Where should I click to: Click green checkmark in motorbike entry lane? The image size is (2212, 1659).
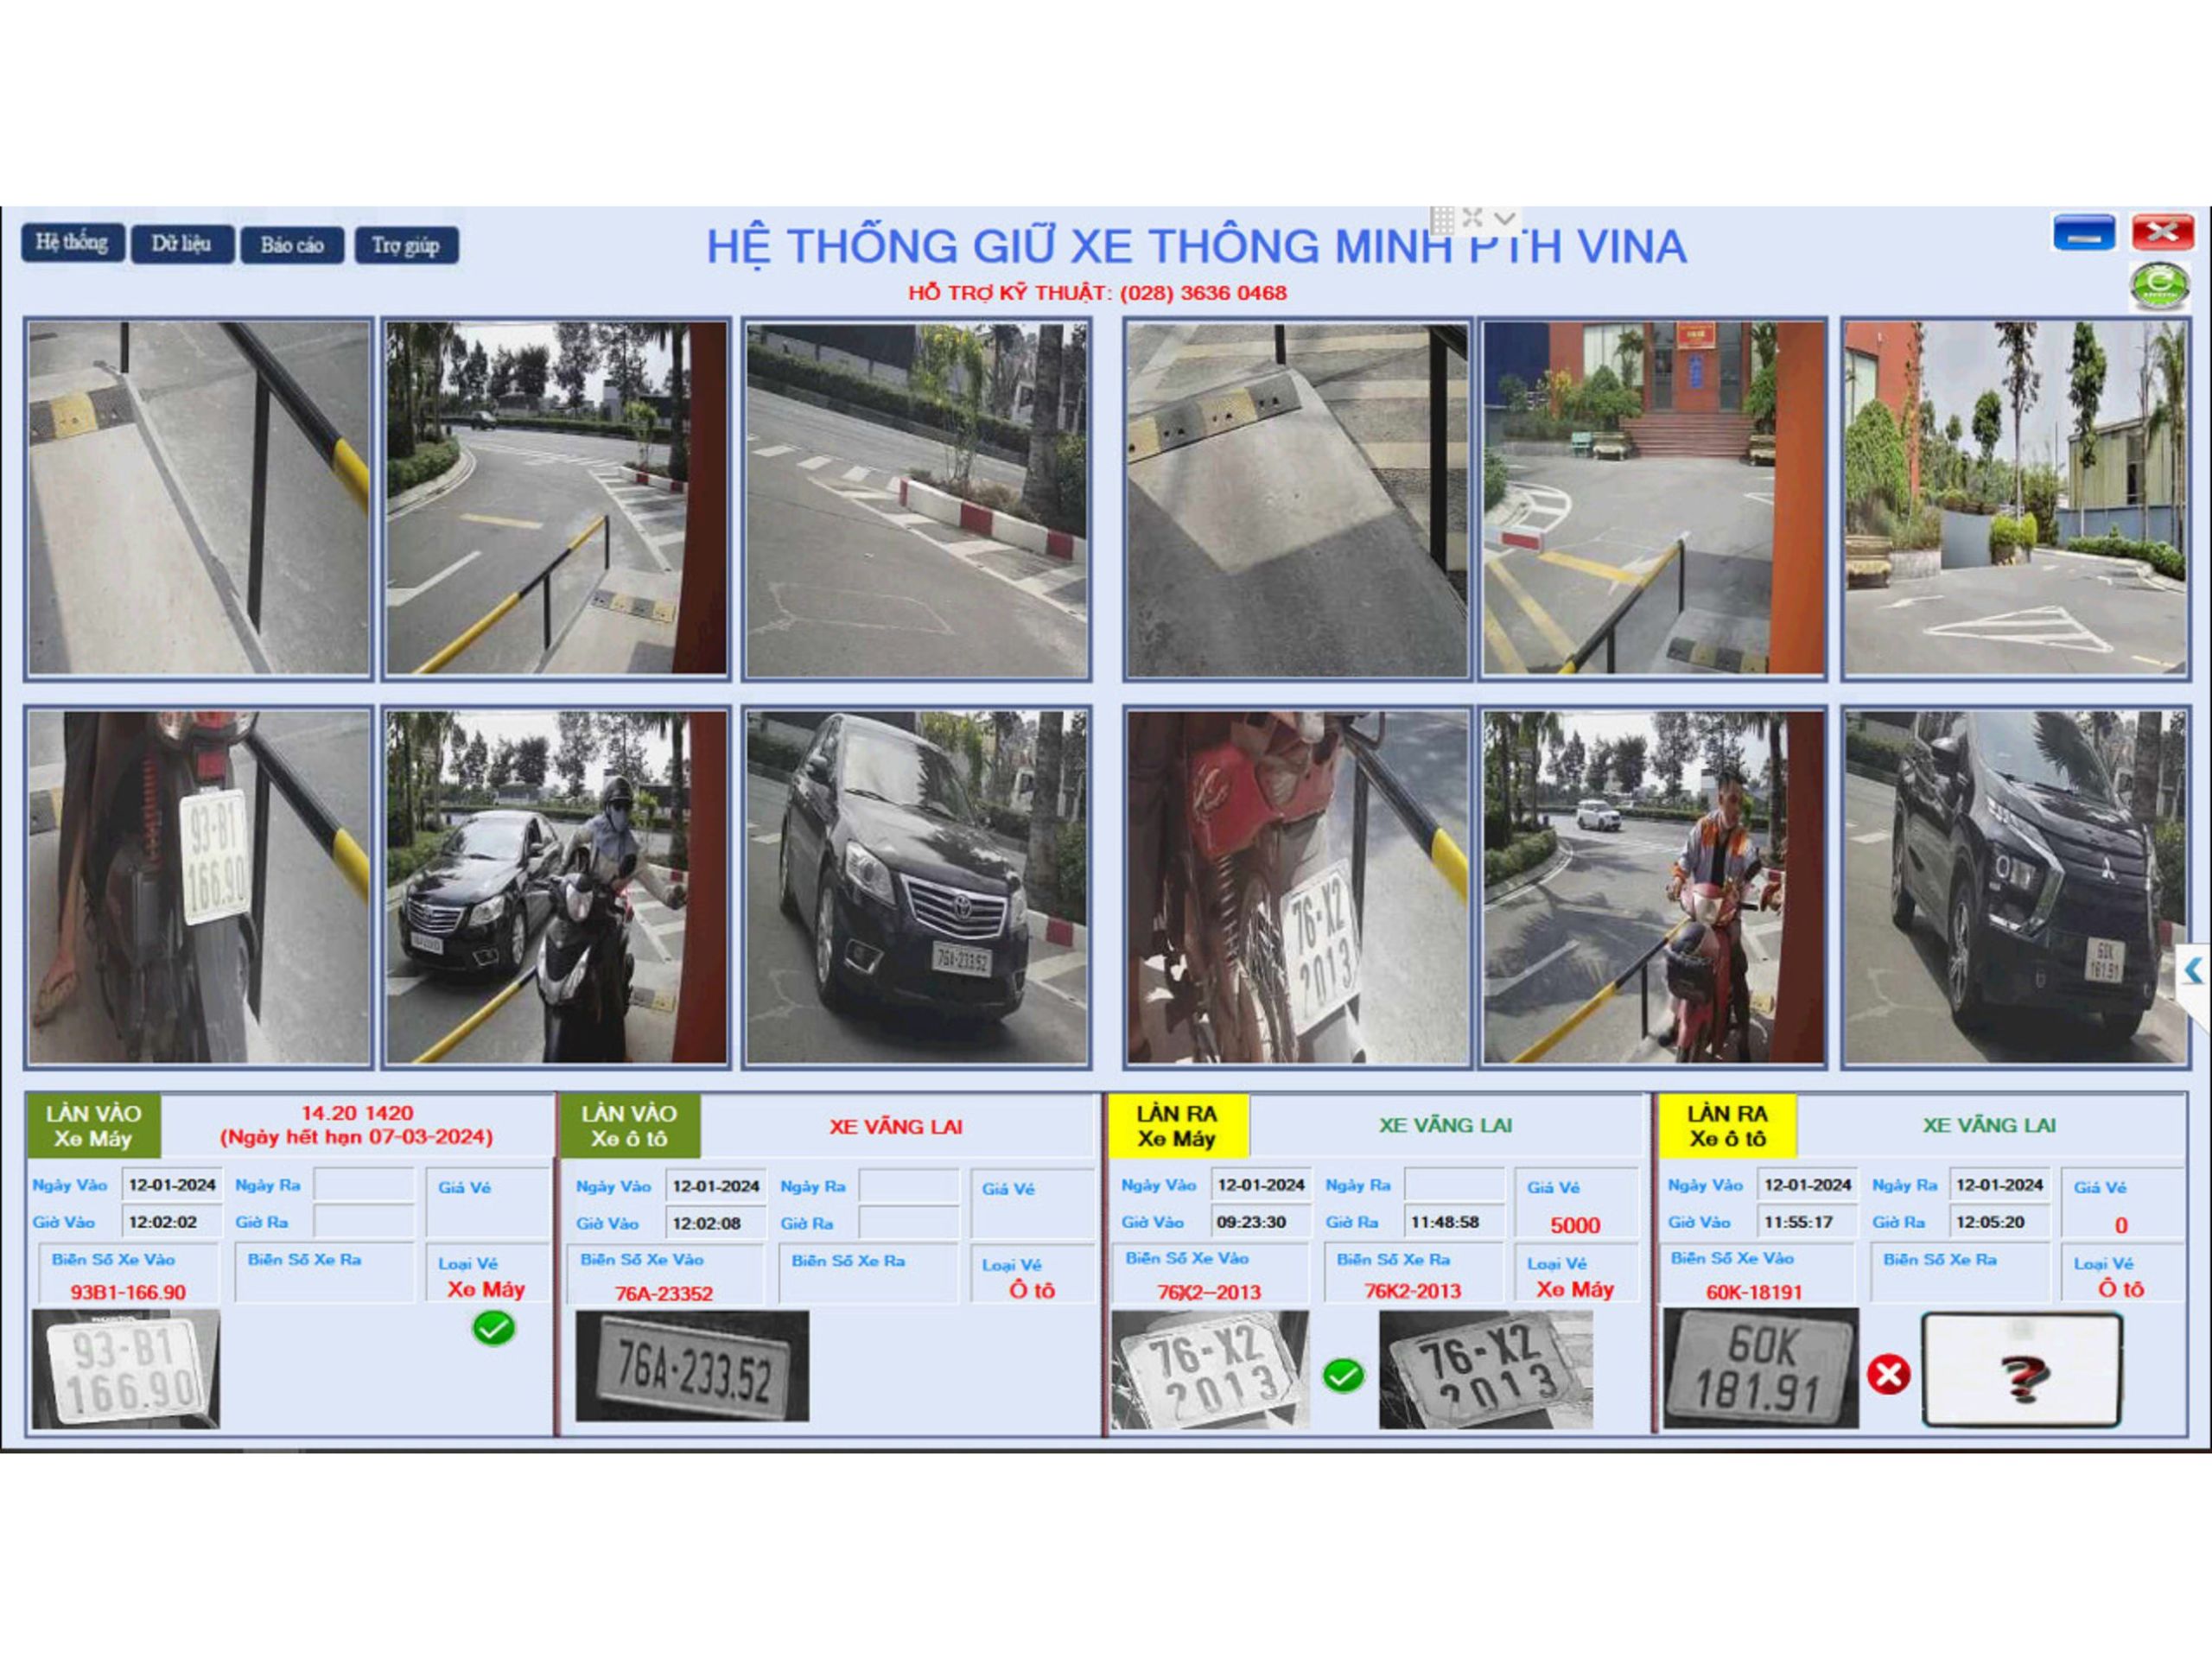[493, 1329]
